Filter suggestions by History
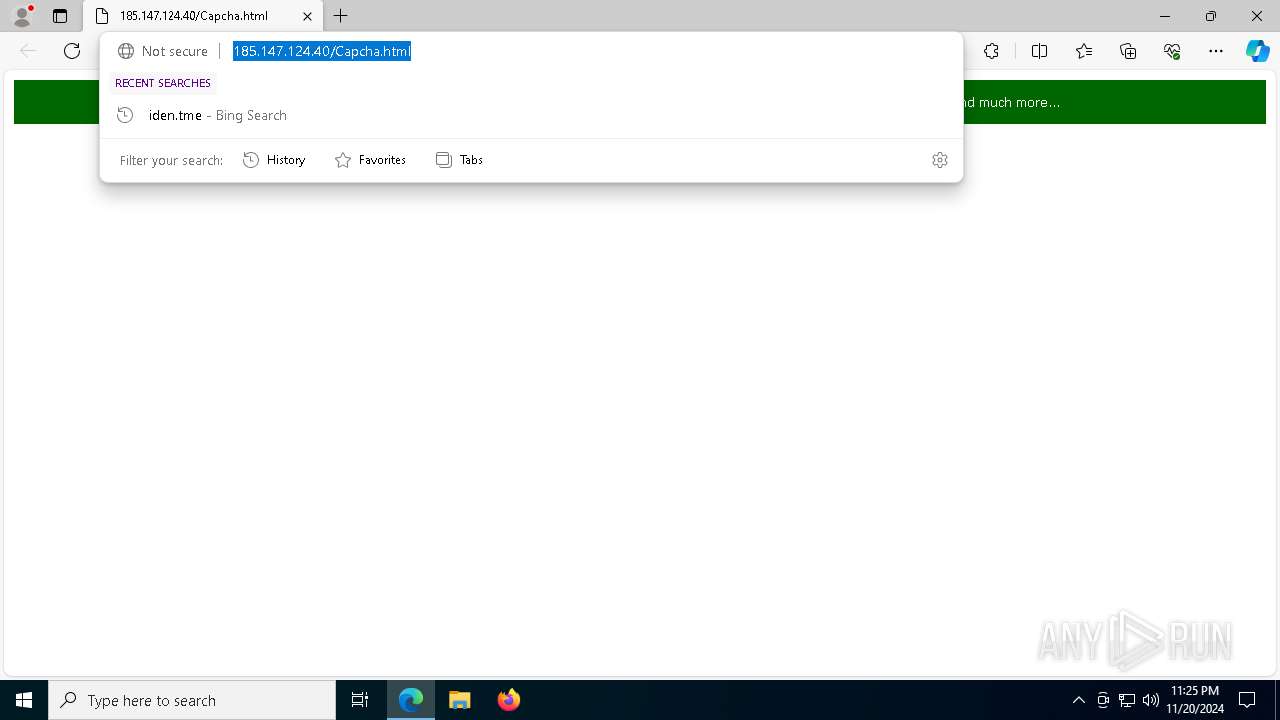The width and height of the screenshot is (1280, 720). [x=274, y=160]
